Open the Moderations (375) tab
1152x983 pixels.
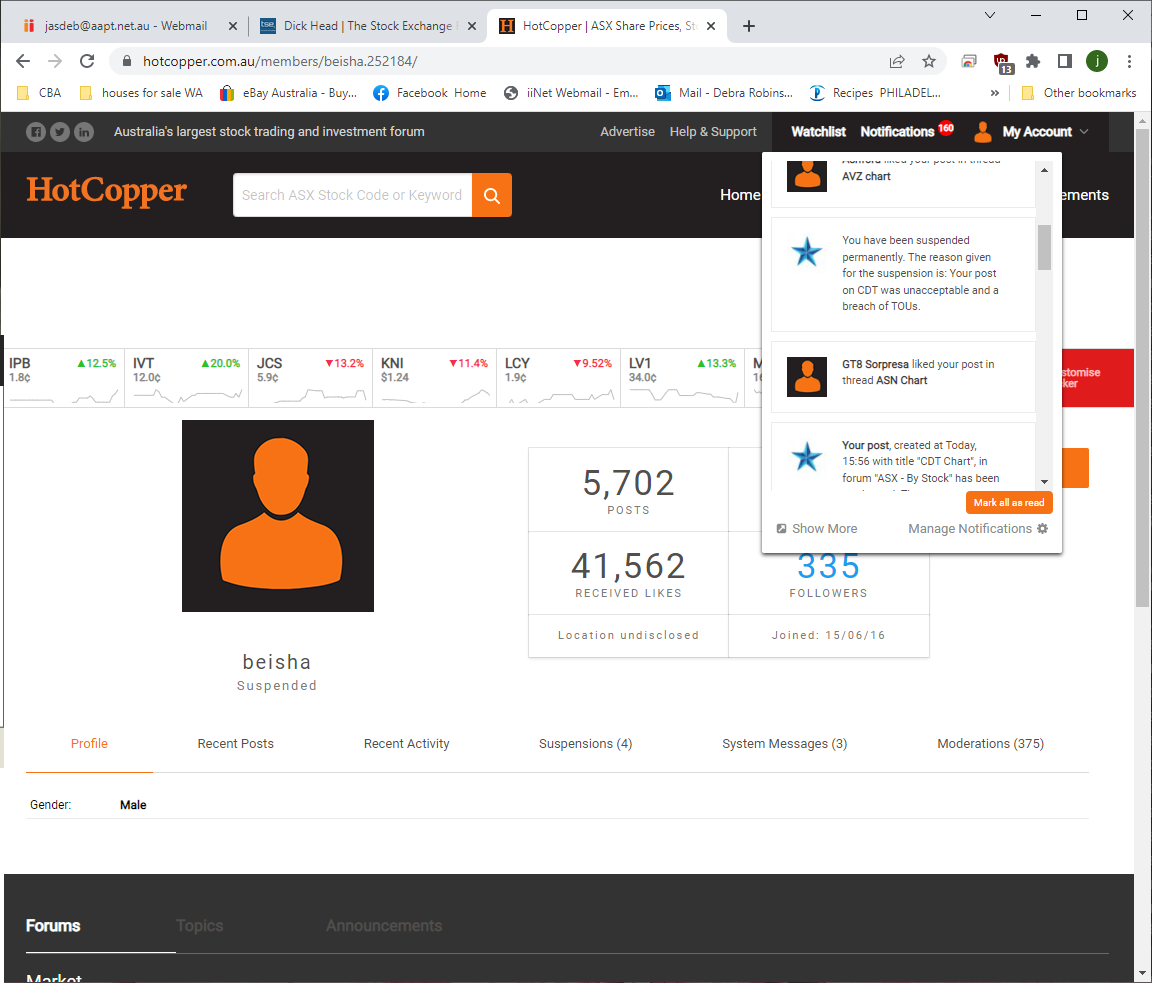990,743
